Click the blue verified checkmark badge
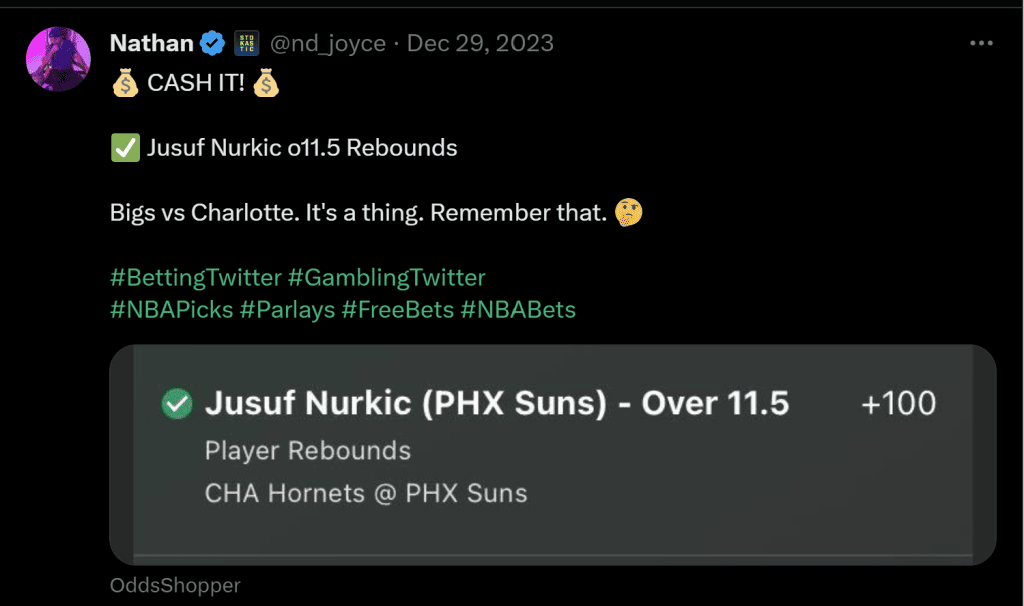Screen dimensions: 1024x606 (x=212, y=43)
